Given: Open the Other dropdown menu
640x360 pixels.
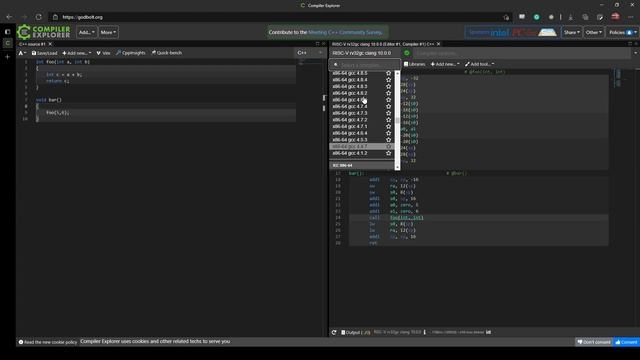Looking at the screenshot, I should (593, 32).
